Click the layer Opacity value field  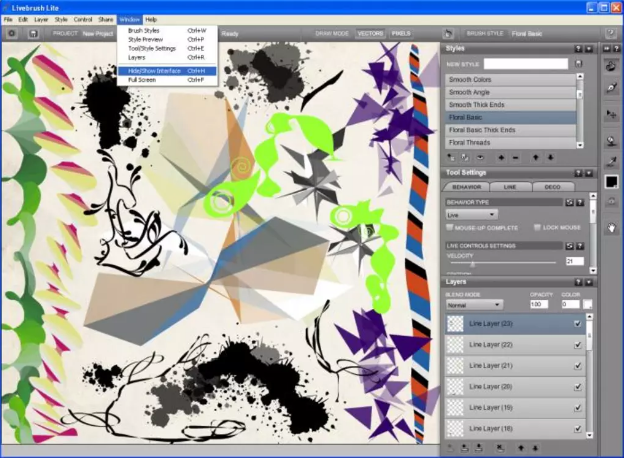[539, 304]
